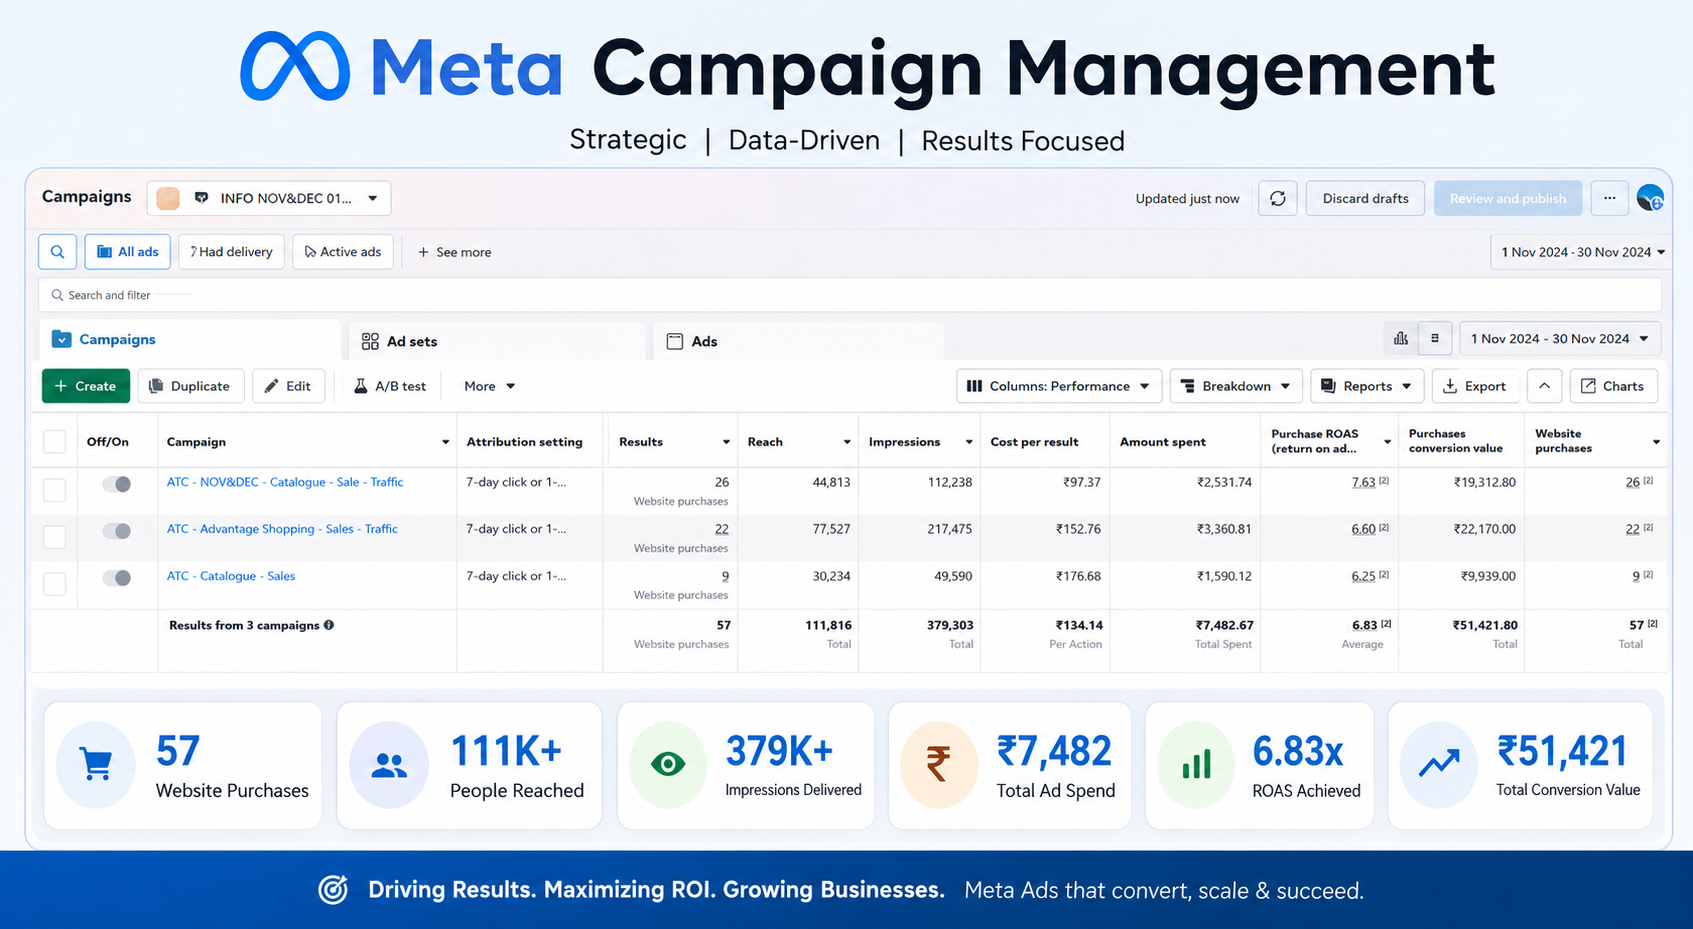Open the three-dot more options button
The height and width of the screenshot is (929, 1693).
coord(1609,198)
